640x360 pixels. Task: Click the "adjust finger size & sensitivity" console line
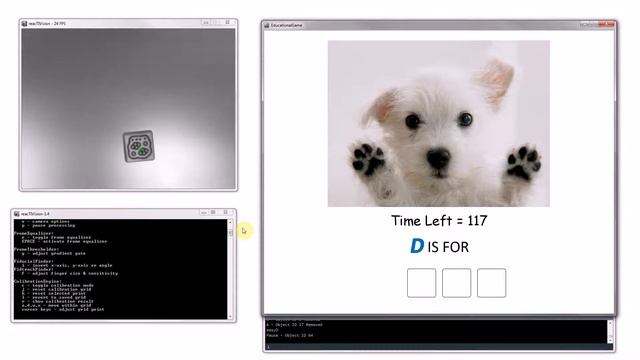pos(70,273)
